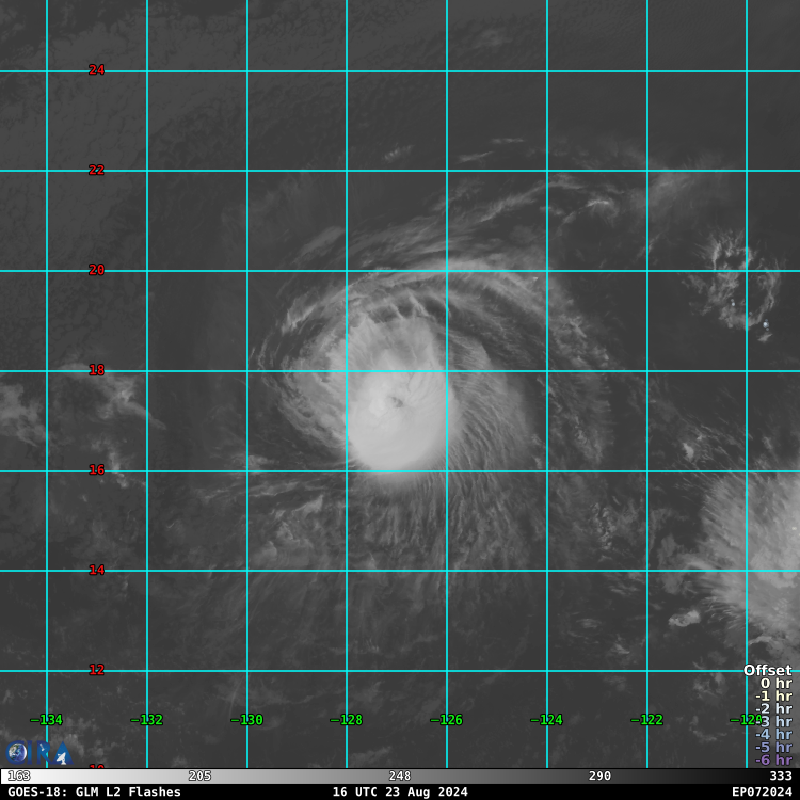Select the 0 hr offset legend entry

point(775,684)
